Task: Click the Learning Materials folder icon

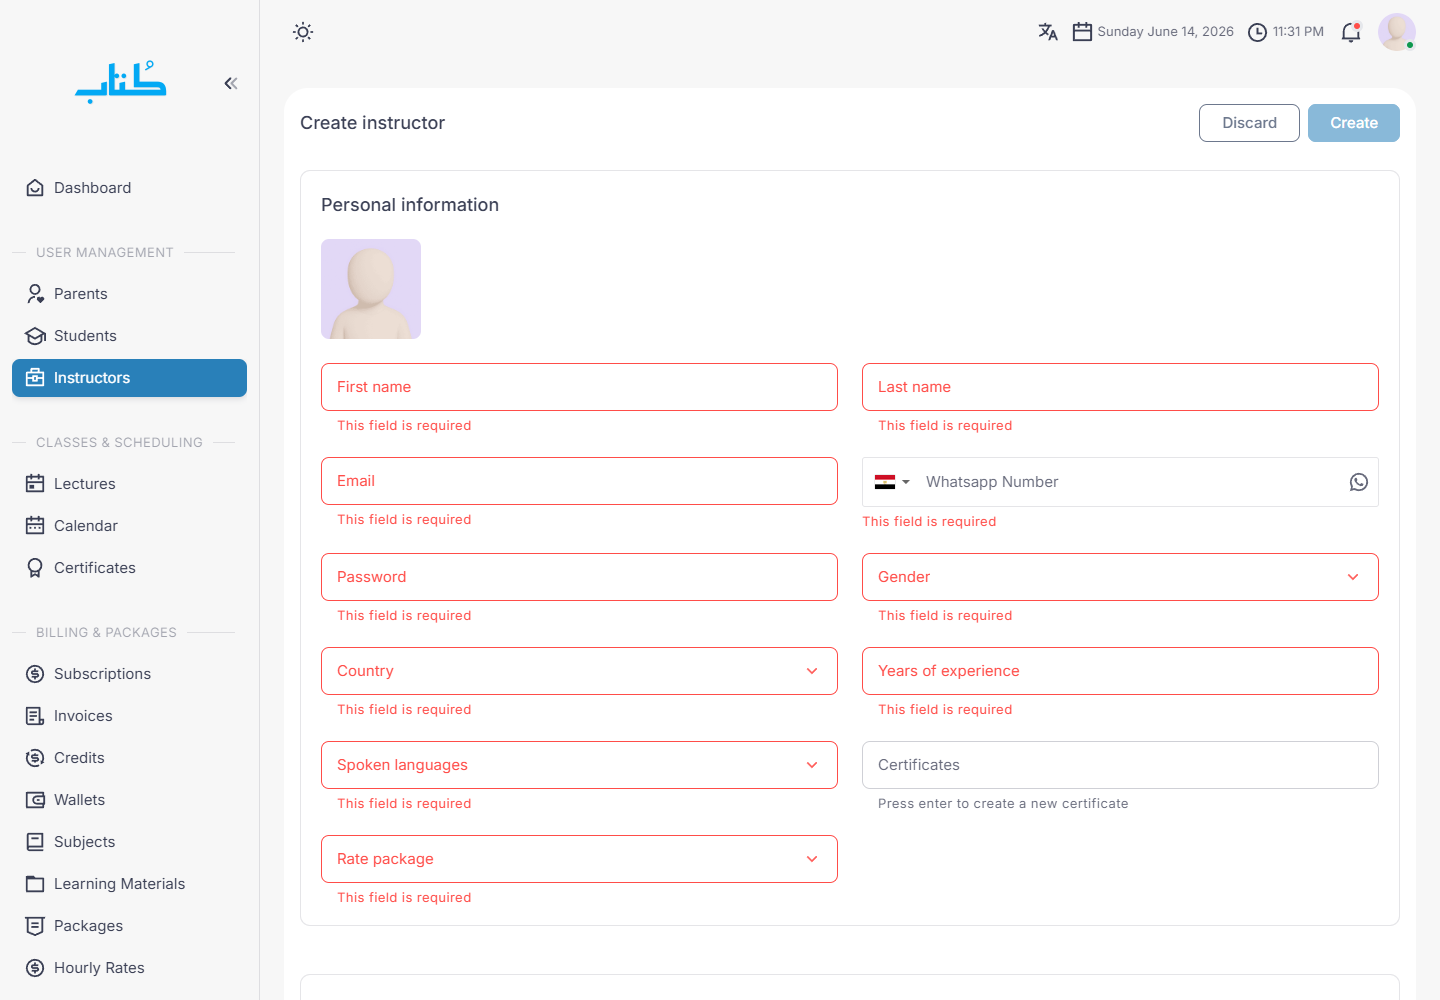Action: click(35, 884)
